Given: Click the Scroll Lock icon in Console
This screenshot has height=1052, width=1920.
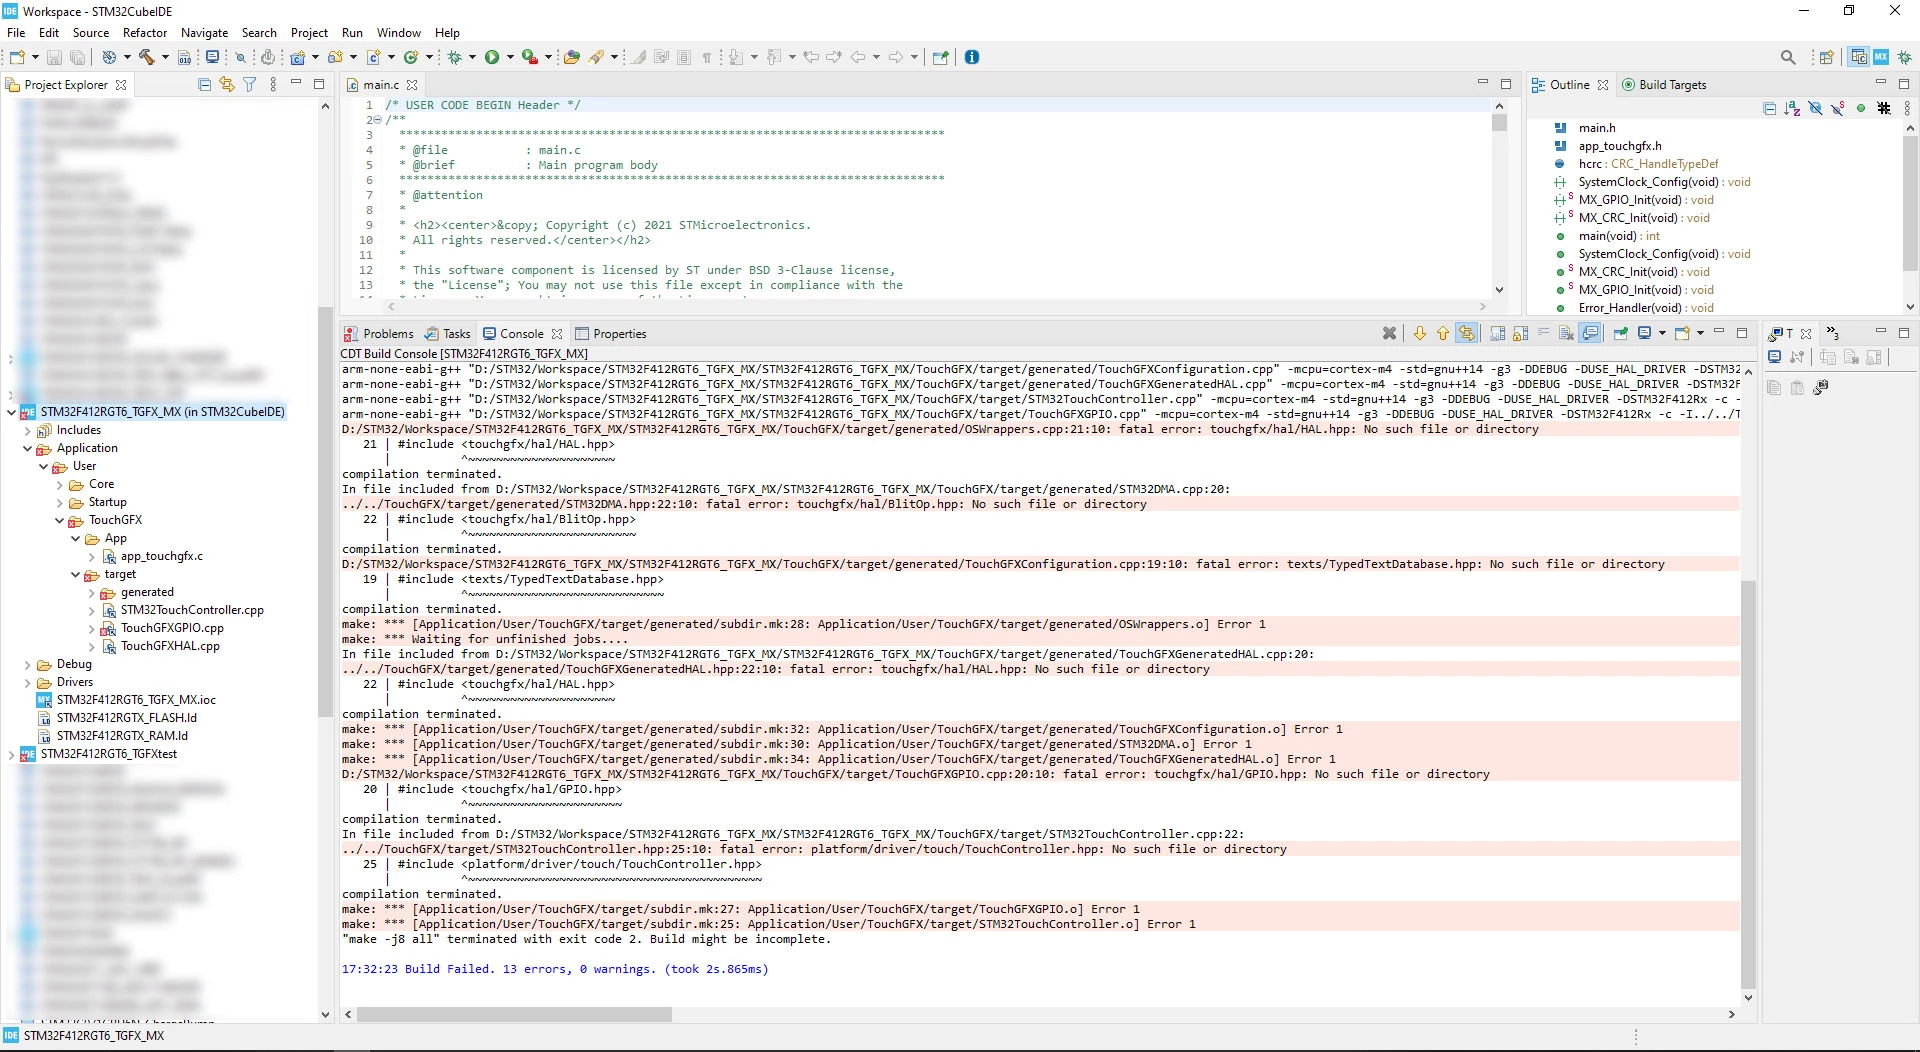Looking at the screenshot, I should pos(1520,333).
